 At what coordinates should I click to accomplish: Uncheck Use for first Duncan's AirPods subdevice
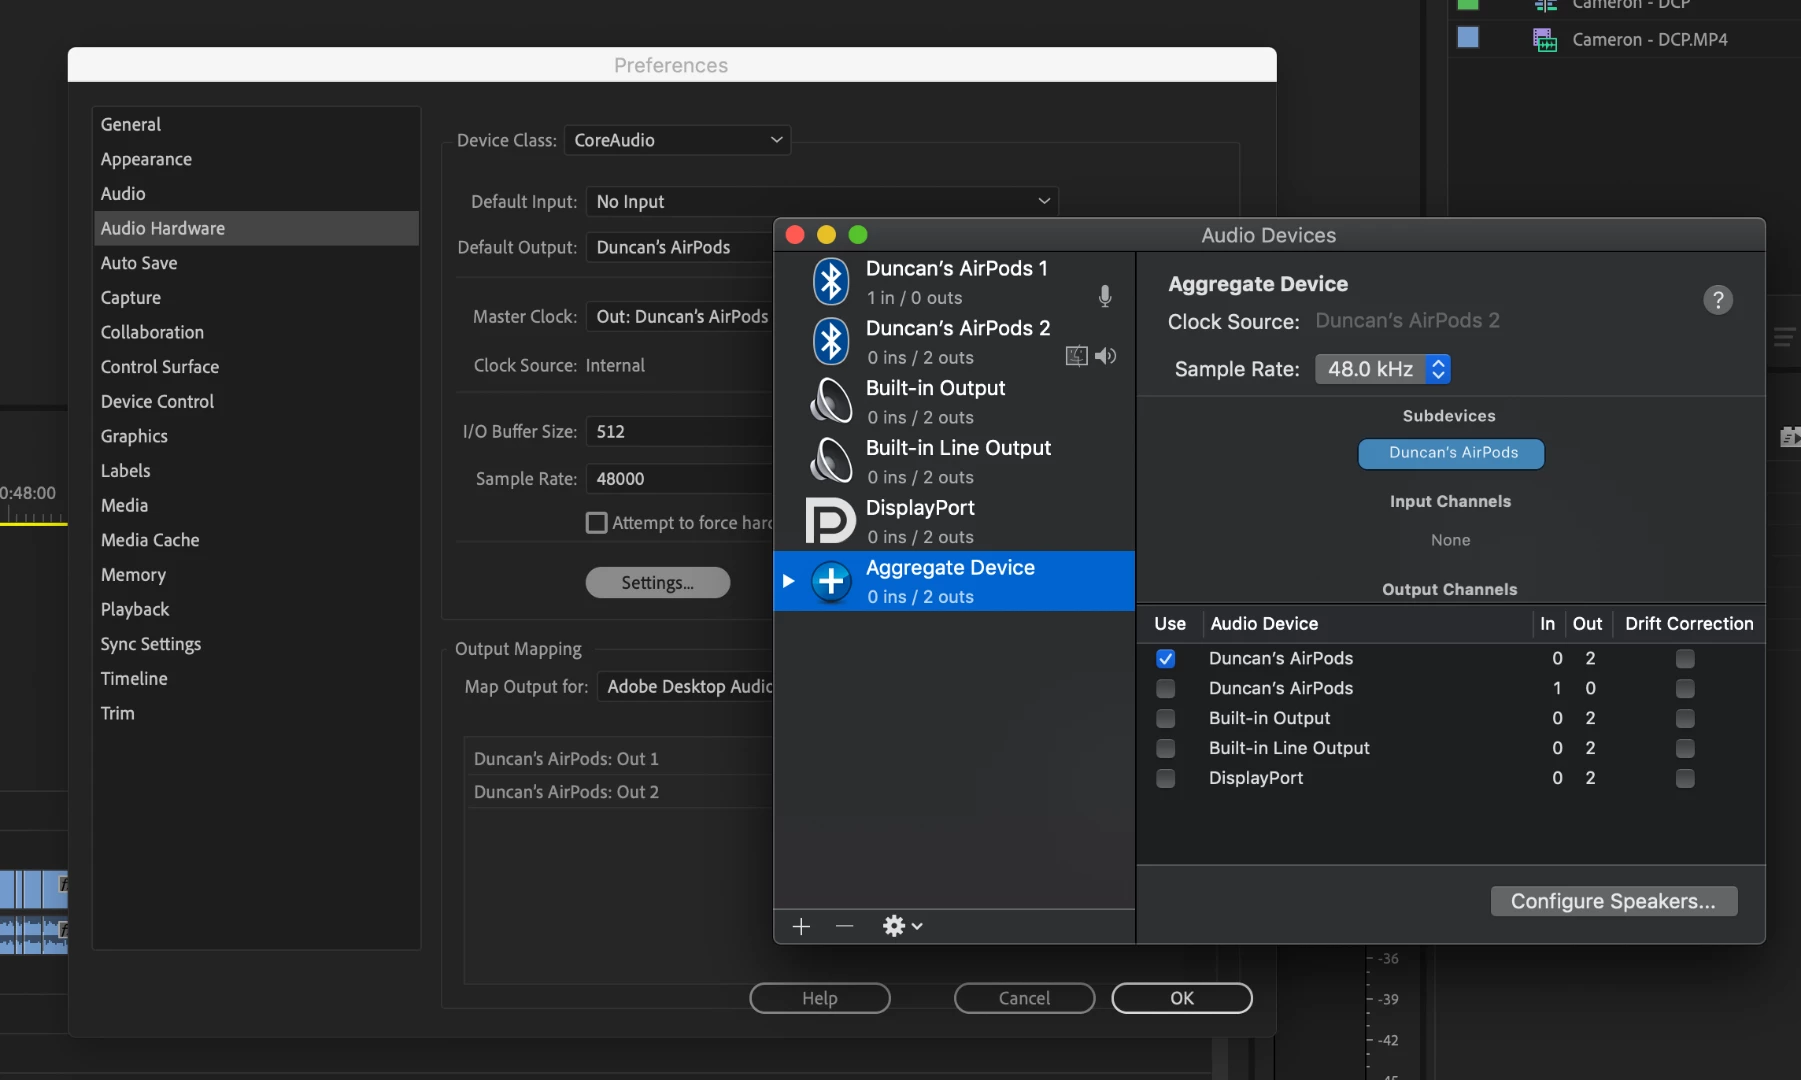(1165, 659)
